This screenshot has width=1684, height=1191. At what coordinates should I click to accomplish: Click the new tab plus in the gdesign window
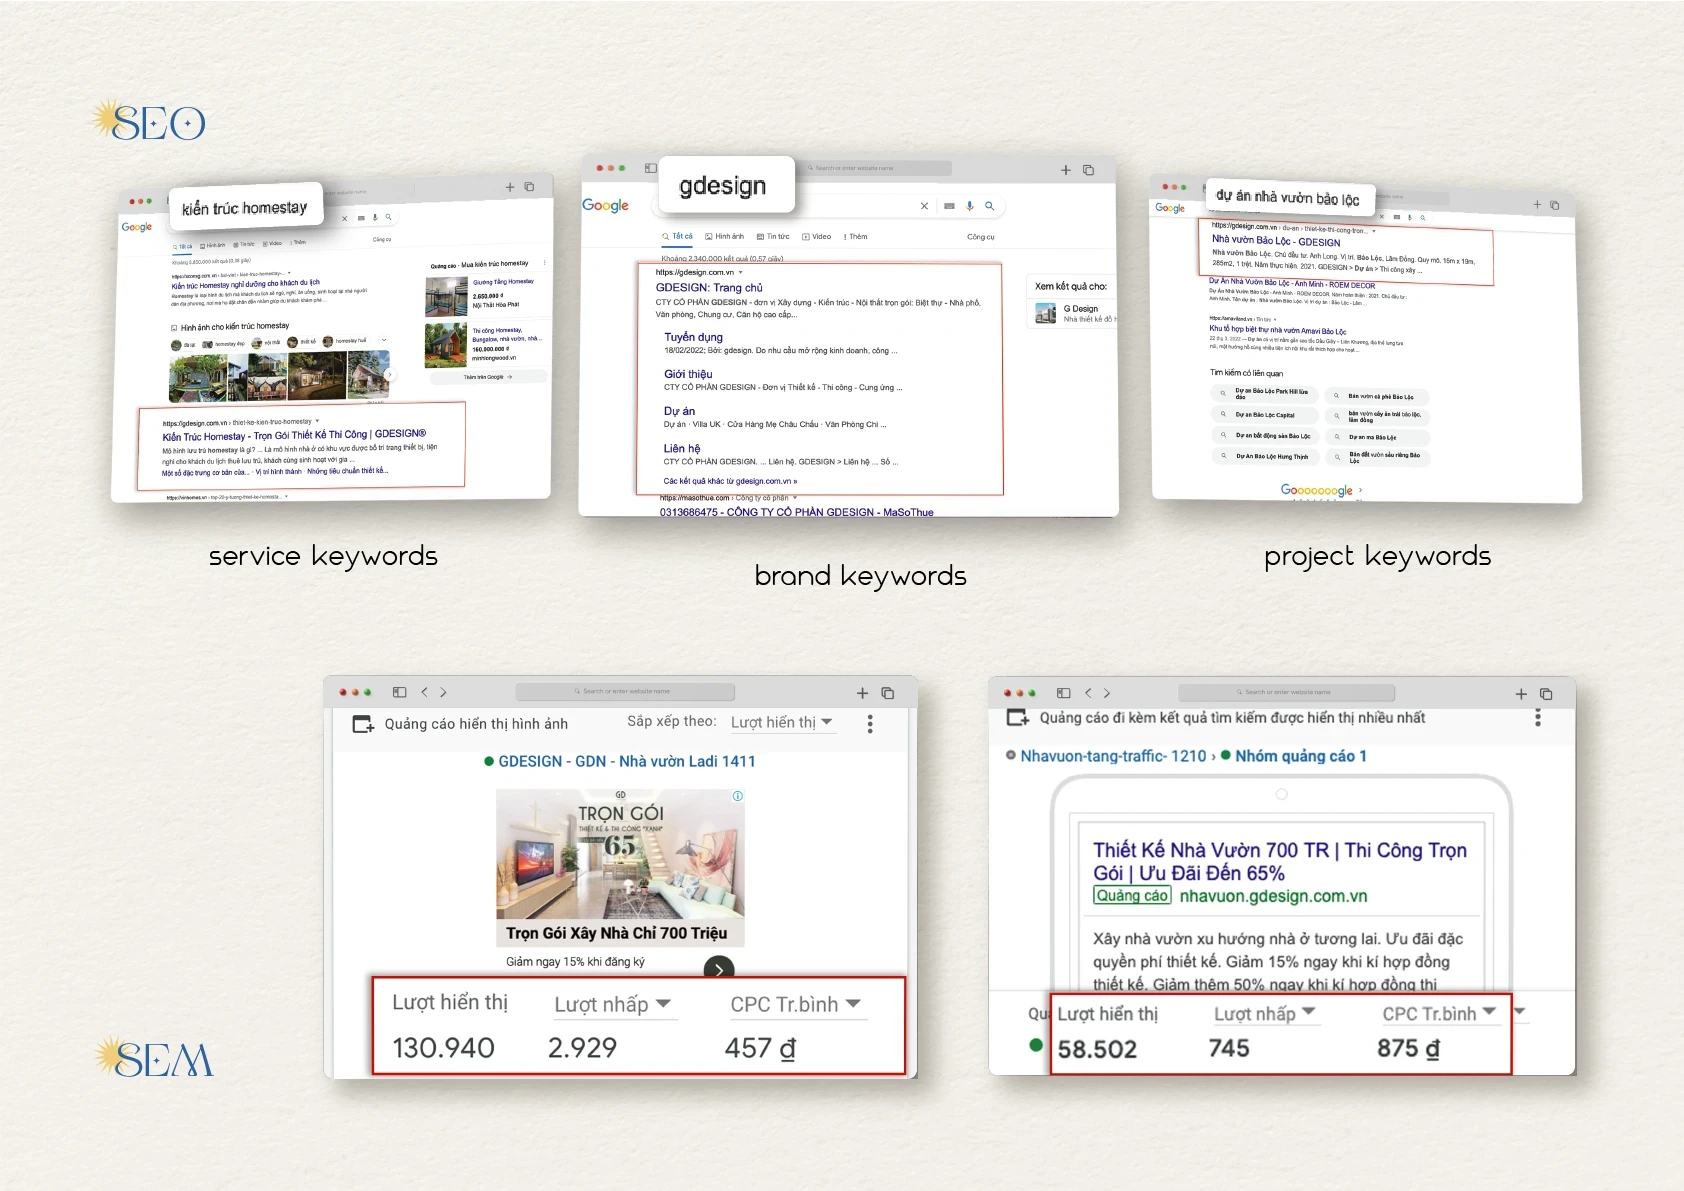[1066, 170]
